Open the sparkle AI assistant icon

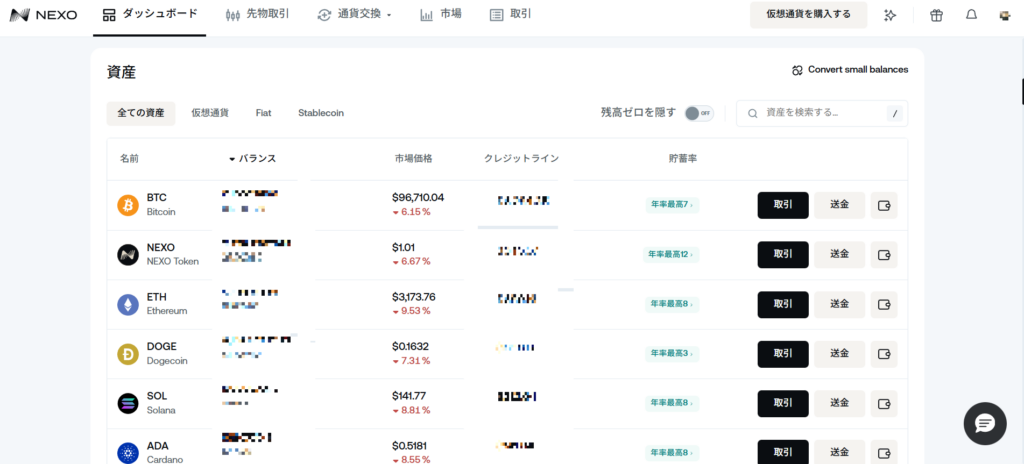(889, 15)
